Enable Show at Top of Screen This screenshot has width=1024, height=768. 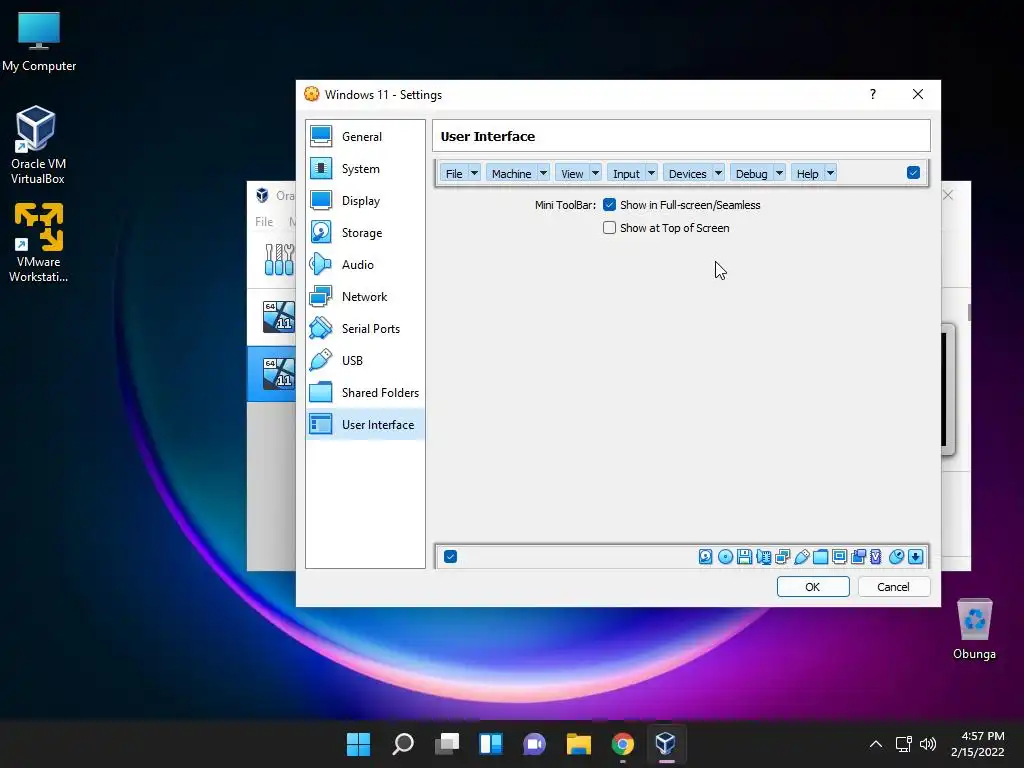pyautogui.click(x=609, y=228)
